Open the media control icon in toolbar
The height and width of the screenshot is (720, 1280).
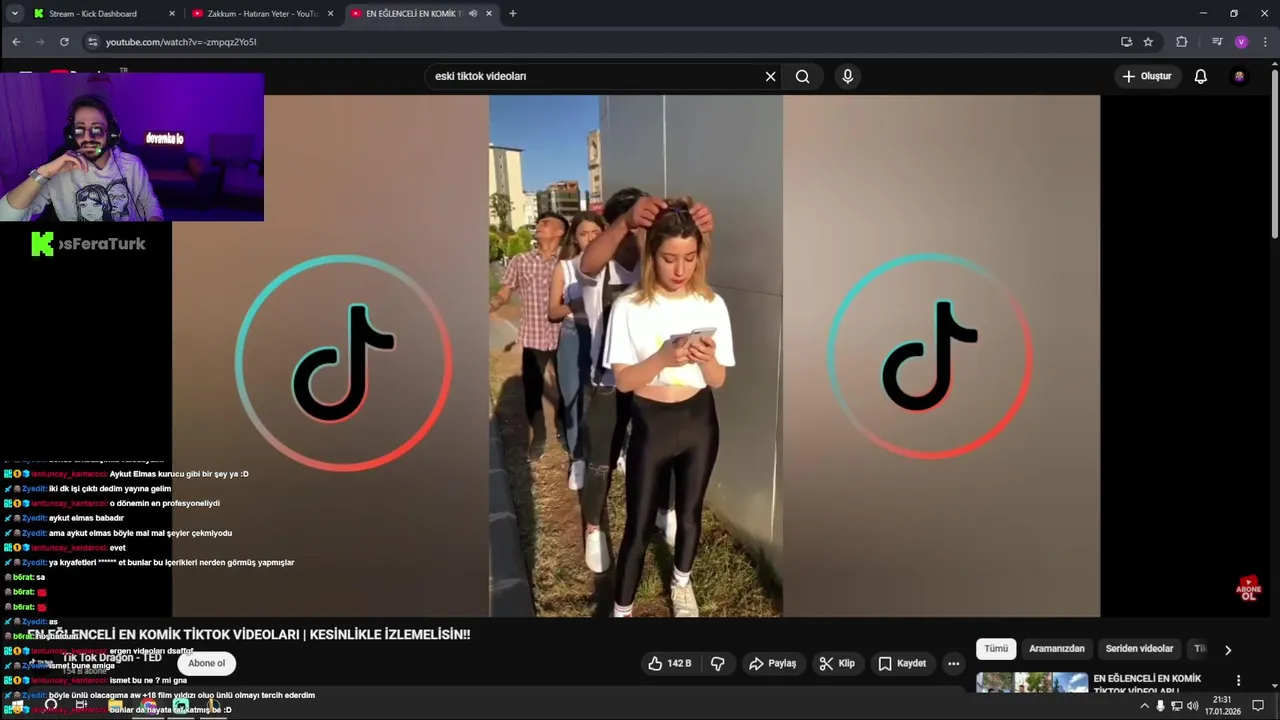coord(1217,42)
